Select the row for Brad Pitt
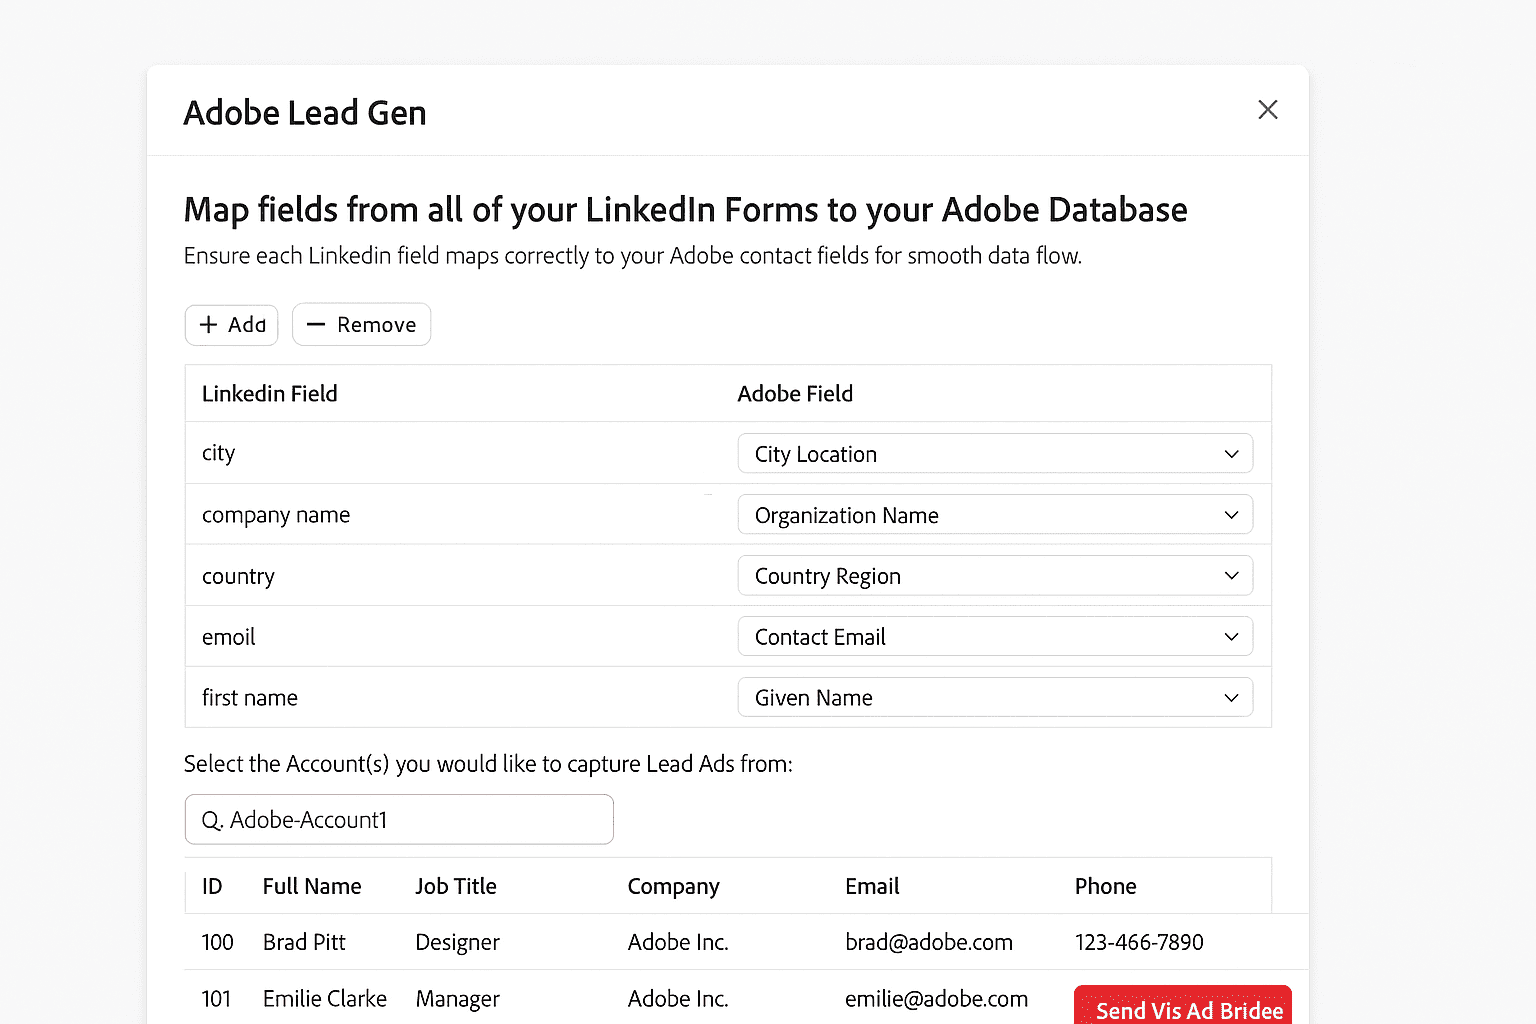1536x1024 pixels. tap(600, 941)
